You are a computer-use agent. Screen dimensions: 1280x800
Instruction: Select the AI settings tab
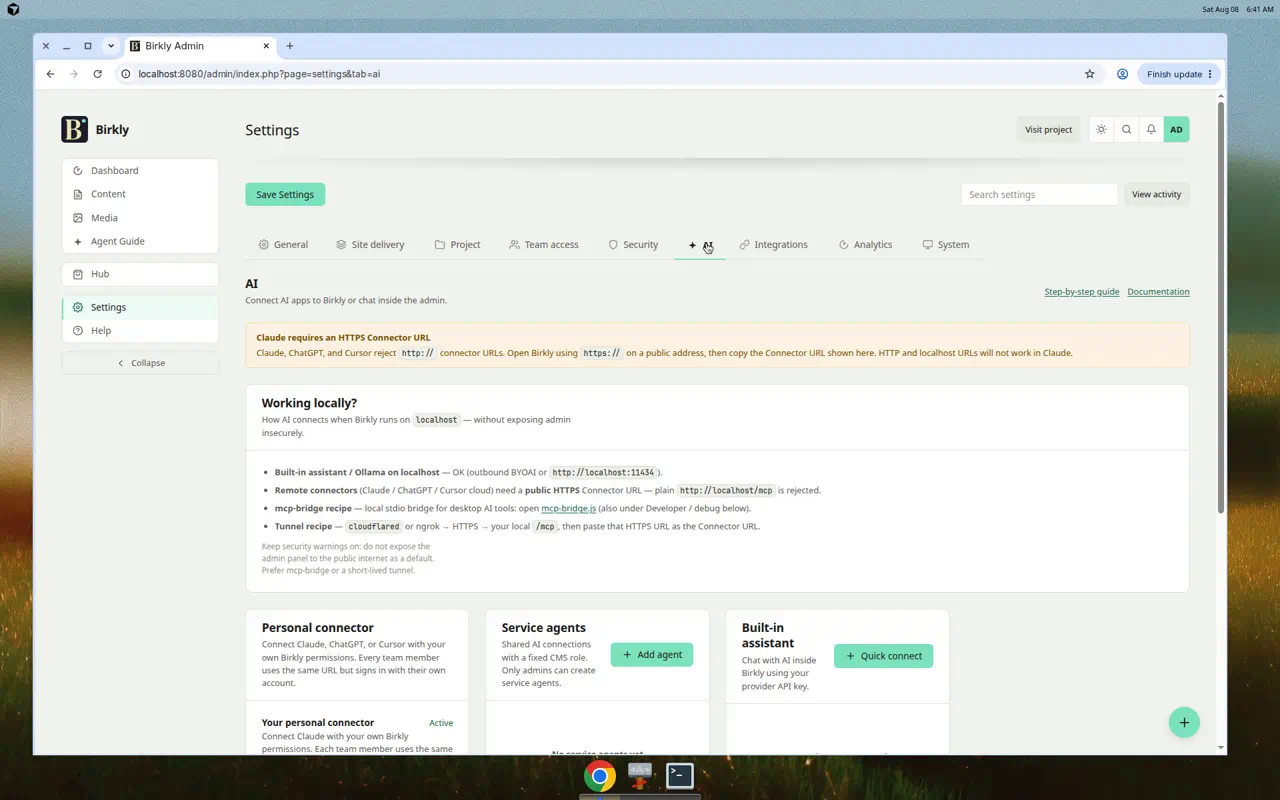[x=700, y=245]
